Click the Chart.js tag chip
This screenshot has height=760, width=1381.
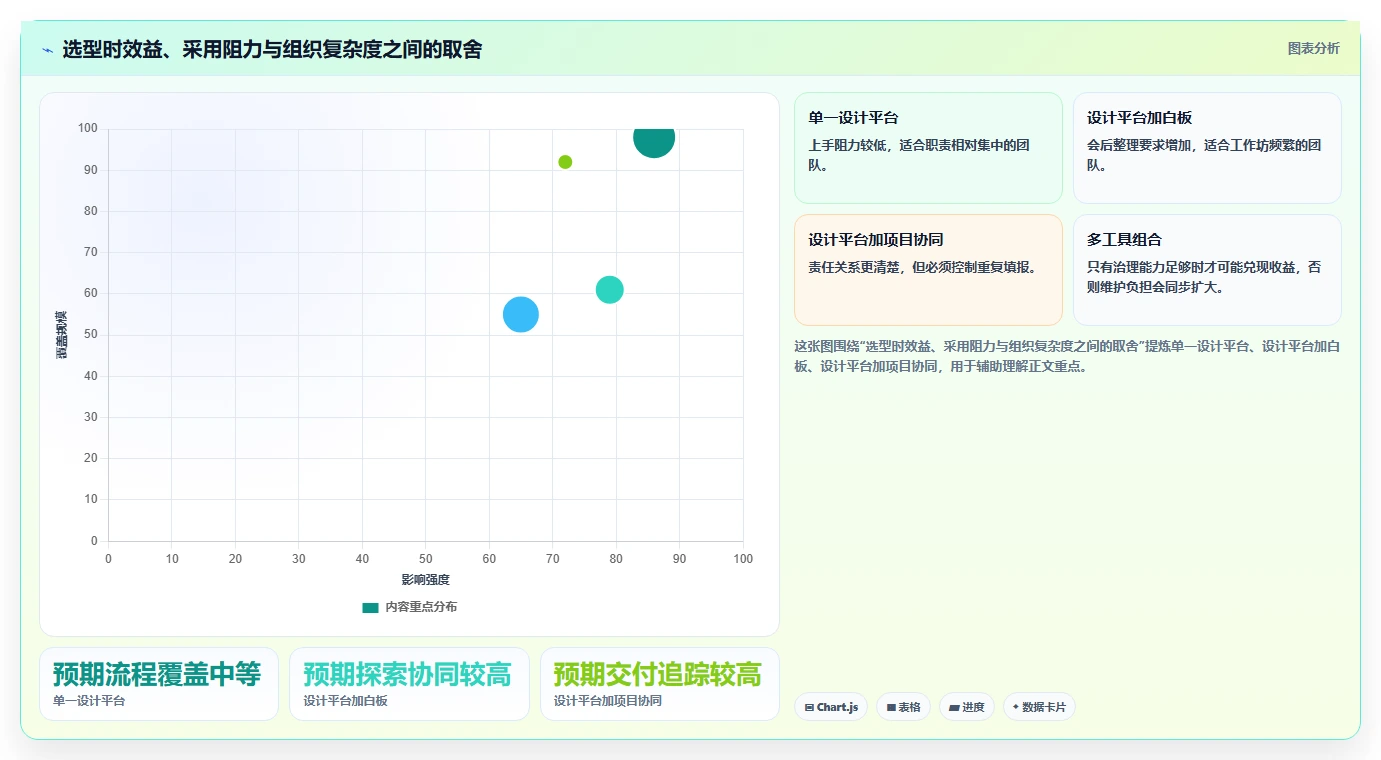(831, 707)
